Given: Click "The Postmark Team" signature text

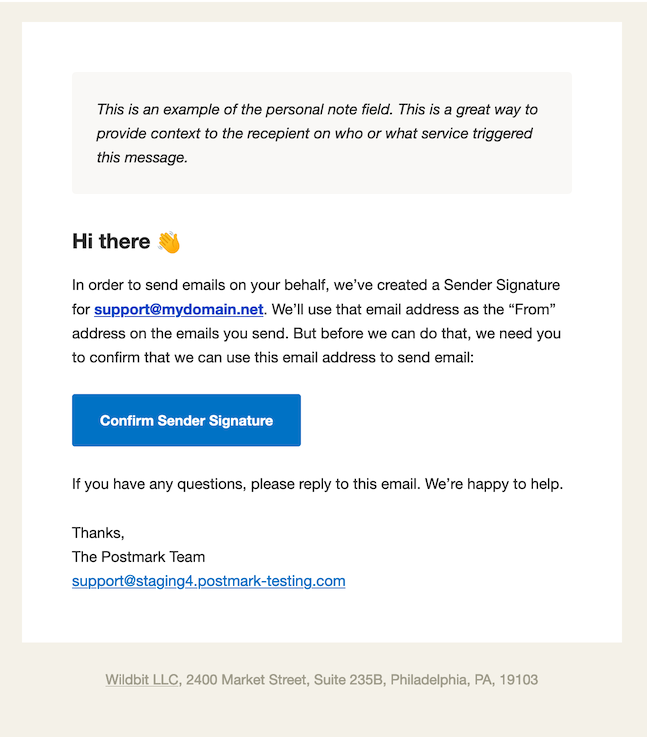Looking at the screenshot, I should tap(138, 556).
